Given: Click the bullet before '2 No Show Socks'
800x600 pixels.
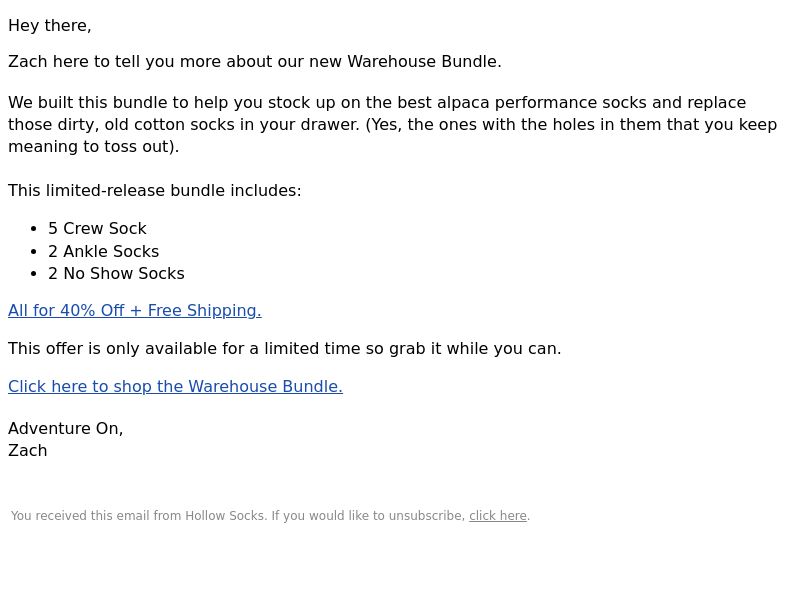Looking at the screenshot, I should tap(34, 274).
